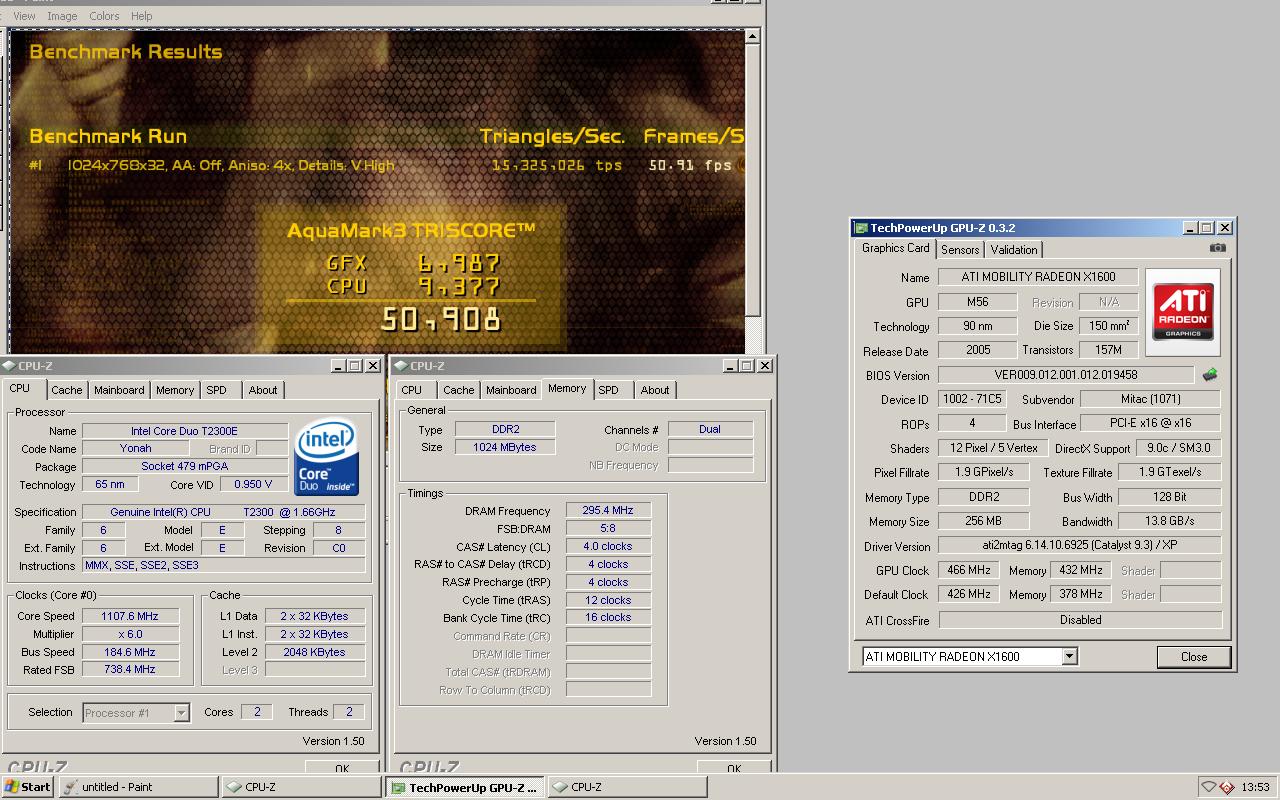Switch to untitled - Paint taskbar button
Screen dimensions: 1280x800
tap(138, 787)
